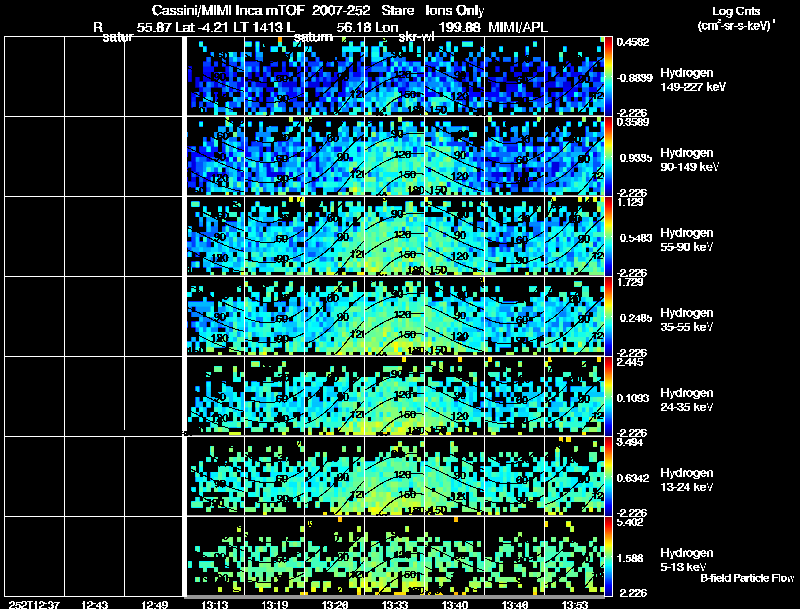
Task: Click the '13:19' time axis label
Action: [274, 604]
